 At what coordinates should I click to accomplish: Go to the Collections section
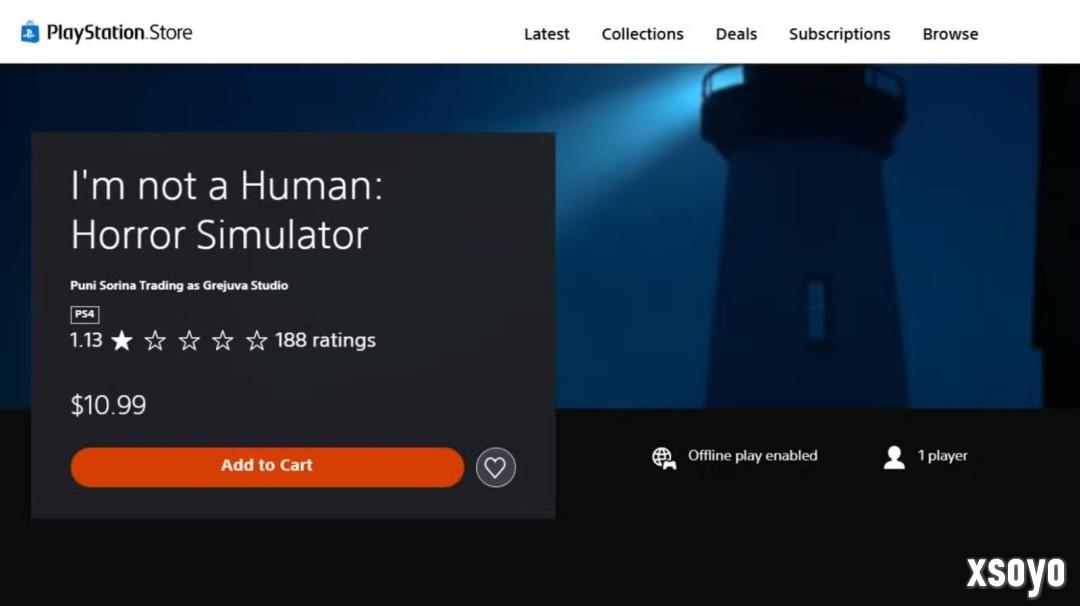point(642,34)
